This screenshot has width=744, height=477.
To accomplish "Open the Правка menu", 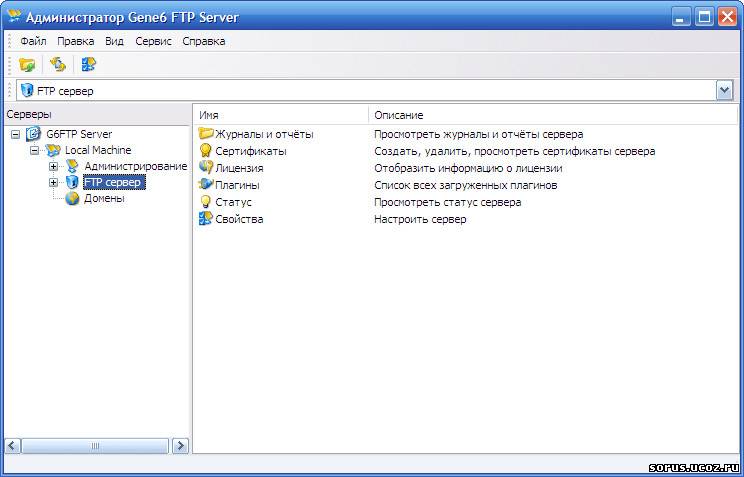I will click(75, 41).
